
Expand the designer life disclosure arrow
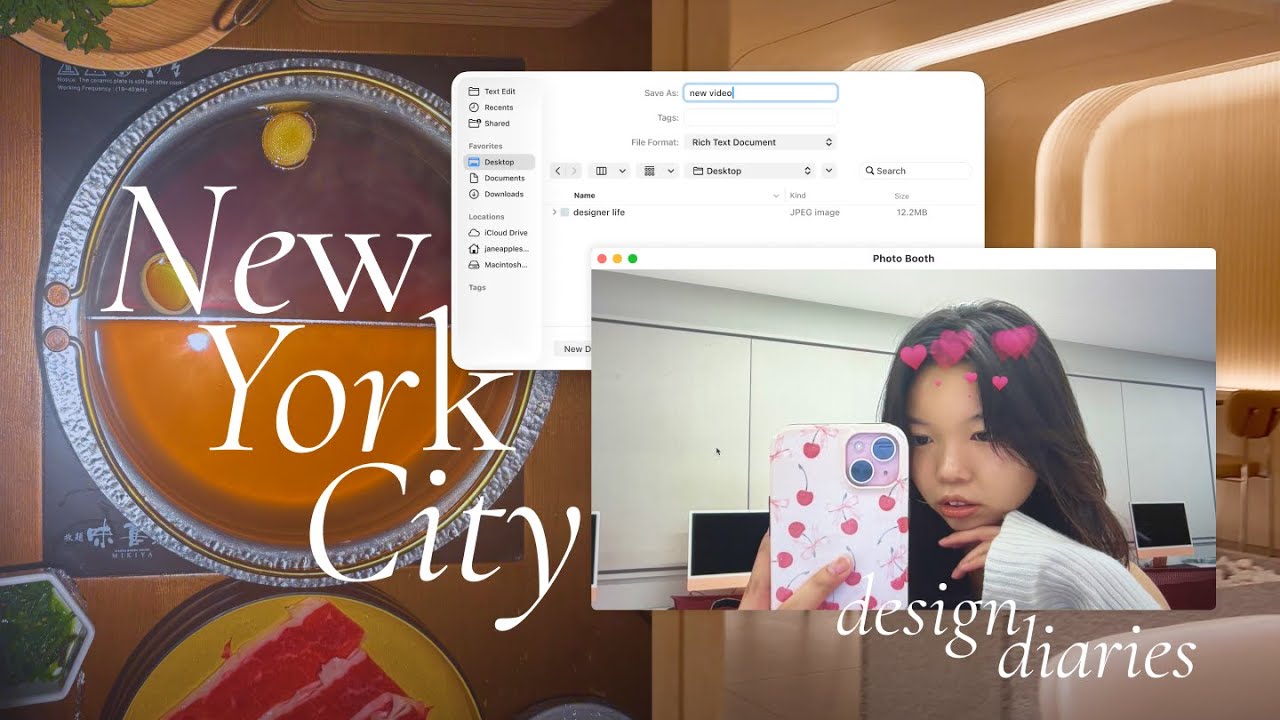(554, 213)
